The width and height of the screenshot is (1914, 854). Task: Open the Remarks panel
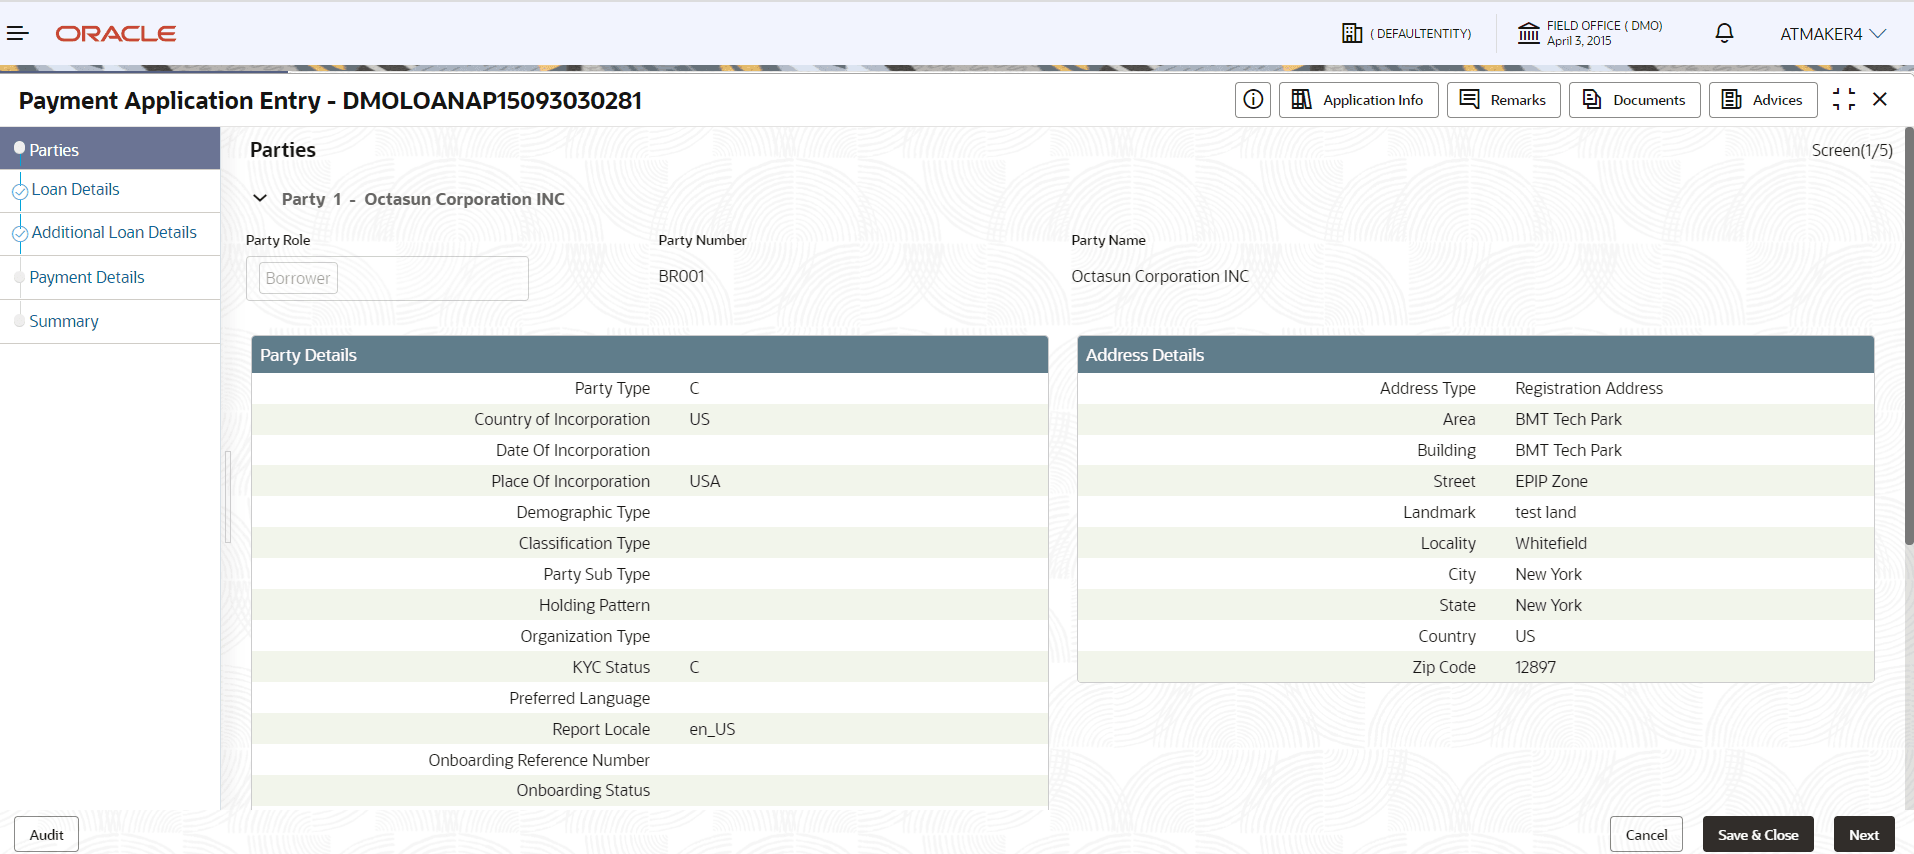1503,100
